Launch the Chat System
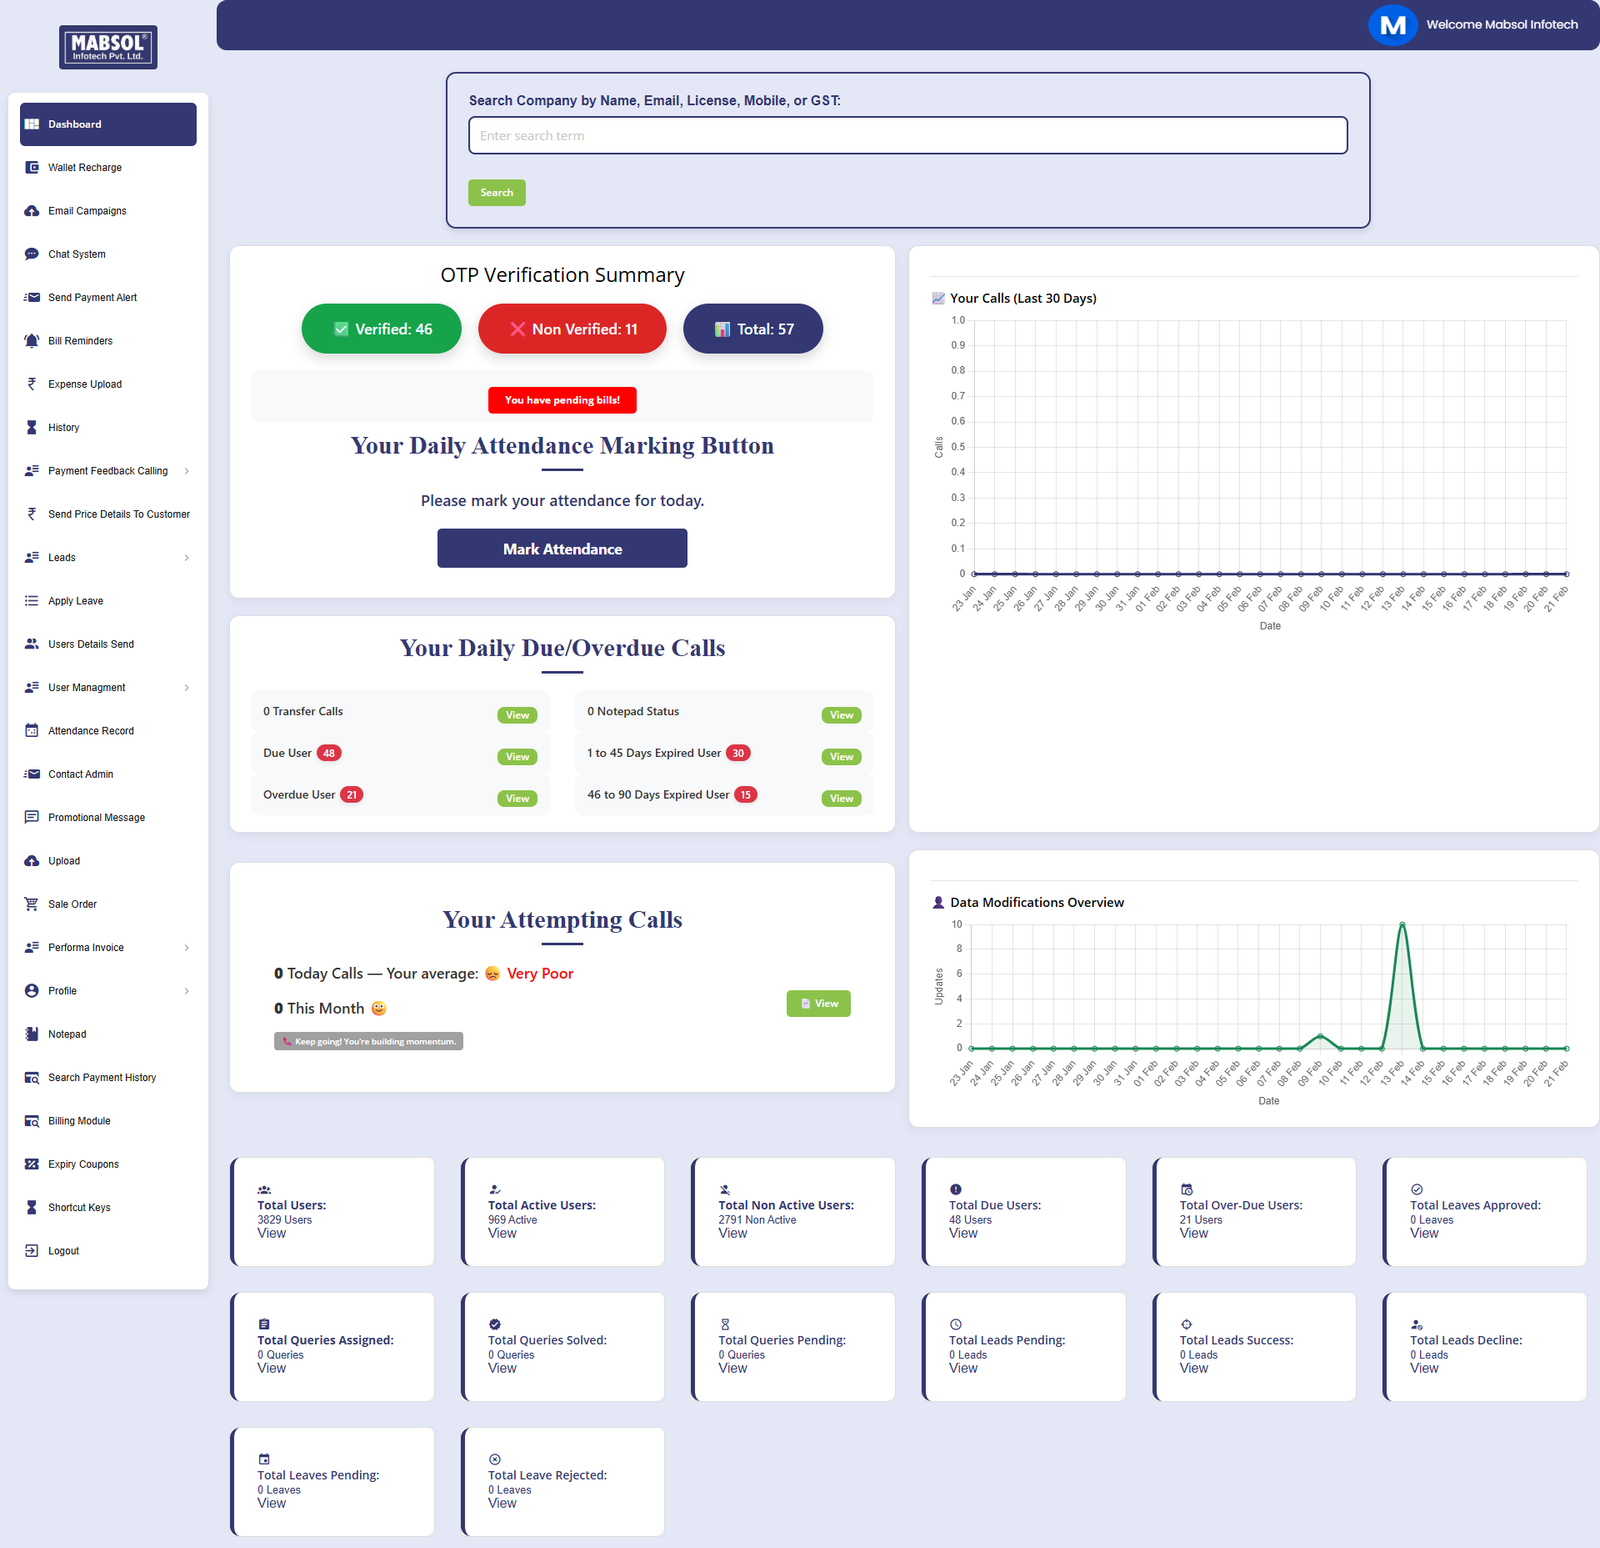The image size is (1600, 1548). 76,254
